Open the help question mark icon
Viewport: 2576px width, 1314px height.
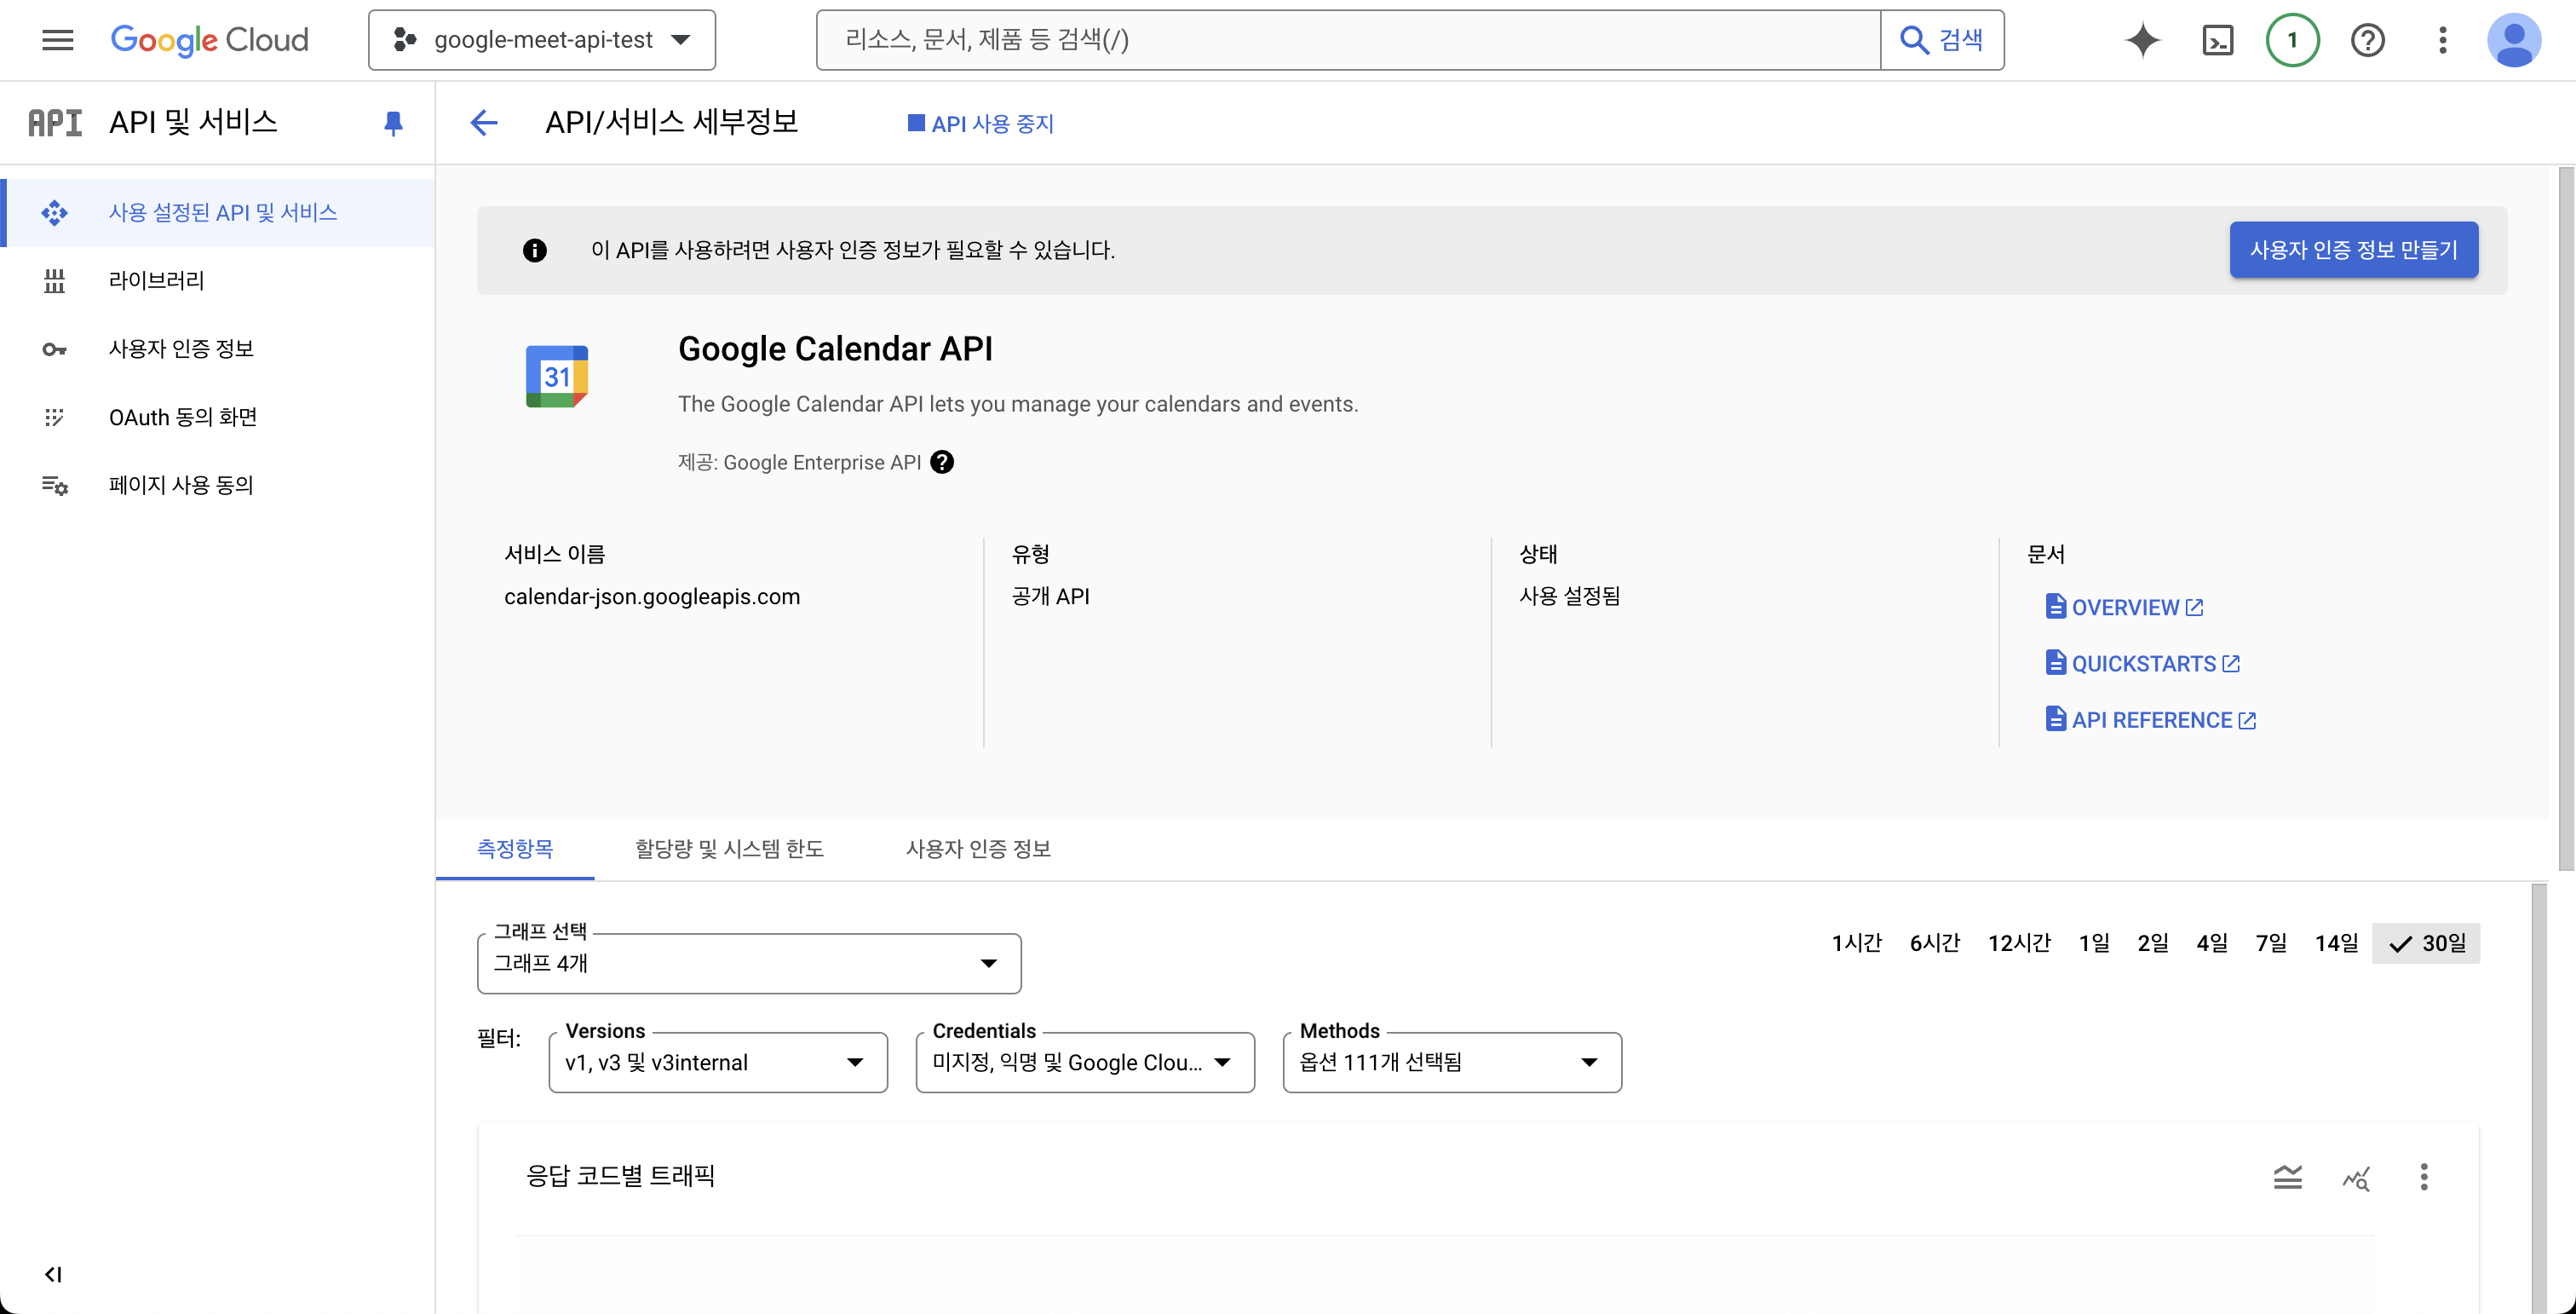(2367, 40)
